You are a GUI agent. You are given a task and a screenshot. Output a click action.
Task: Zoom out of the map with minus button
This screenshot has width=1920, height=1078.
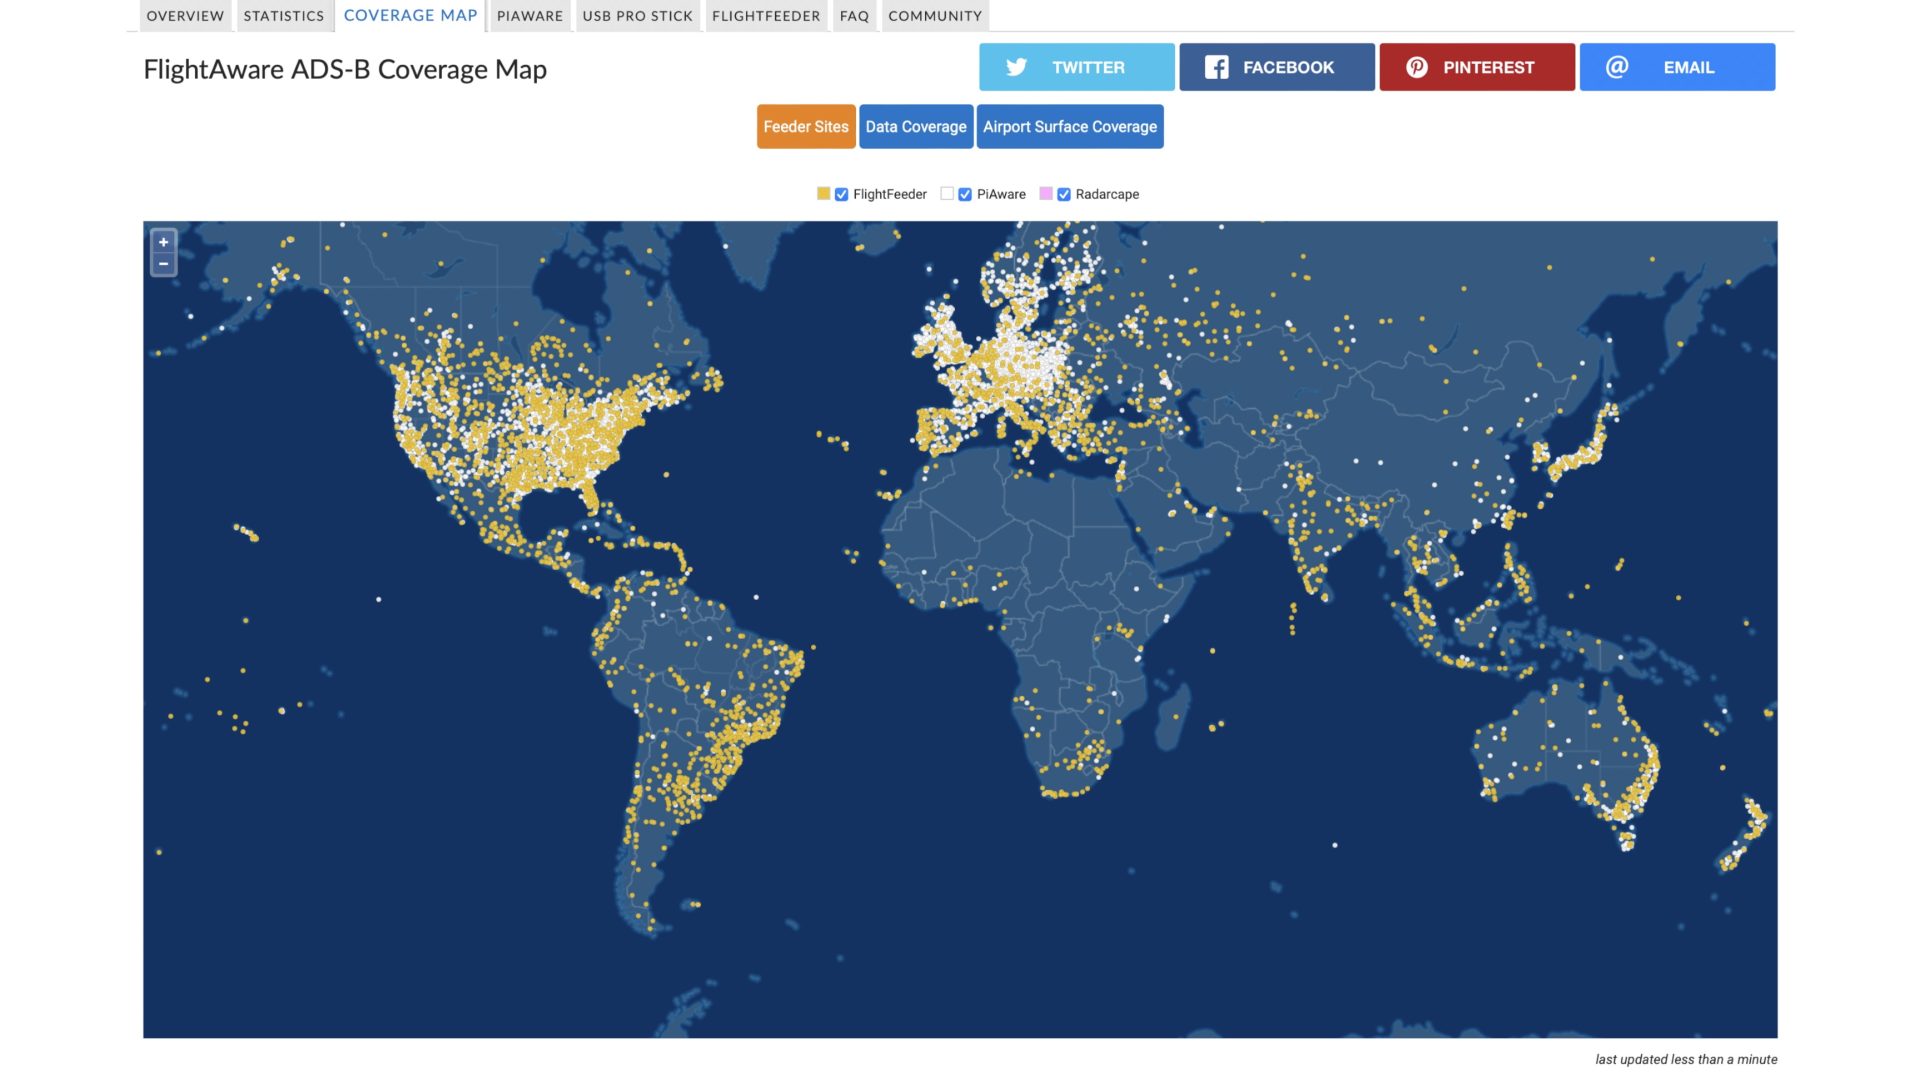click(163, 264)
